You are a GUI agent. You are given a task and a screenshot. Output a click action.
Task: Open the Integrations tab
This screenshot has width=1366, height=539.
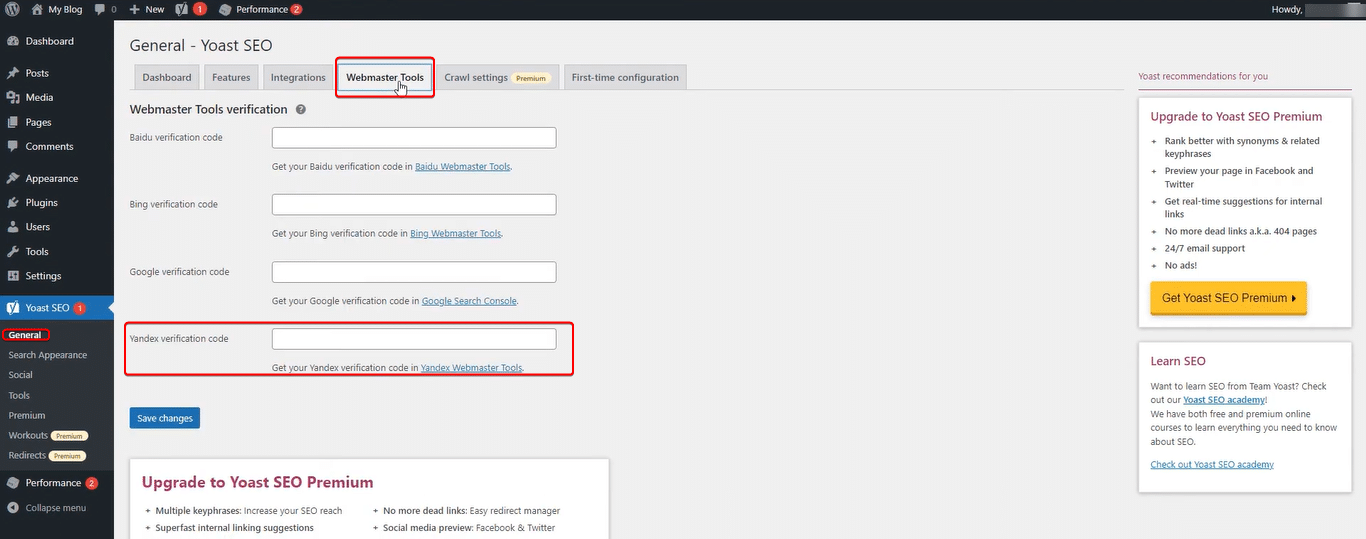pos(298,78)
